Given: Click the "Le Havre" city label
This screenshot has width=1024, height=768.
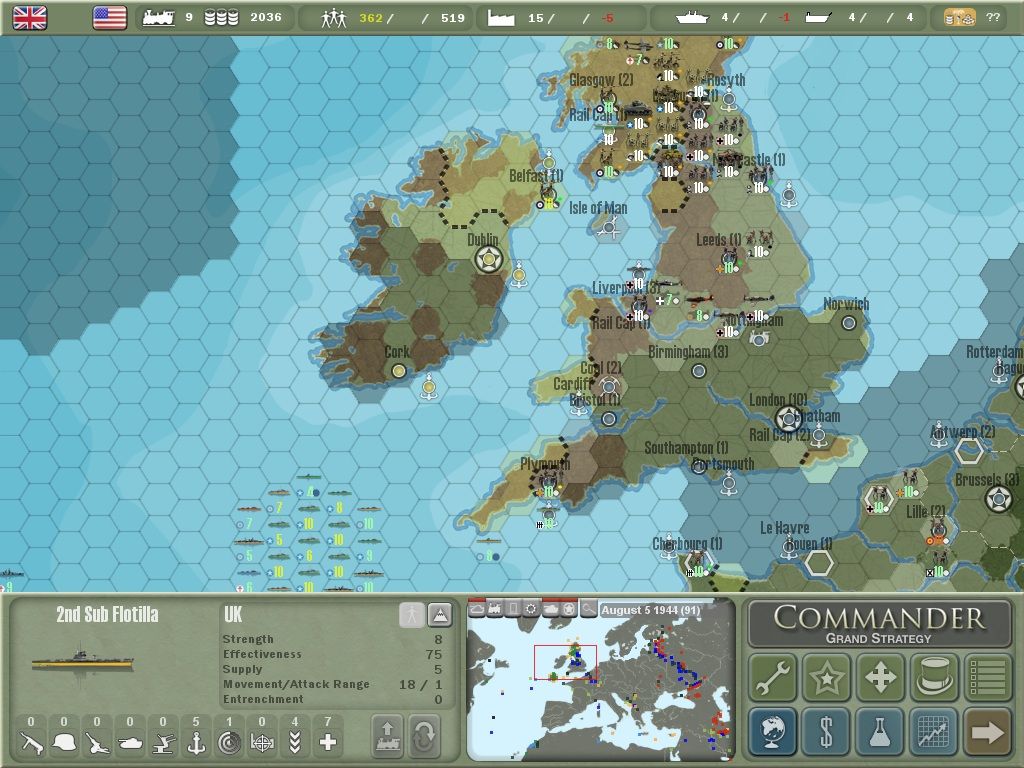Looking at the screenshot, I should click(784, 528).
